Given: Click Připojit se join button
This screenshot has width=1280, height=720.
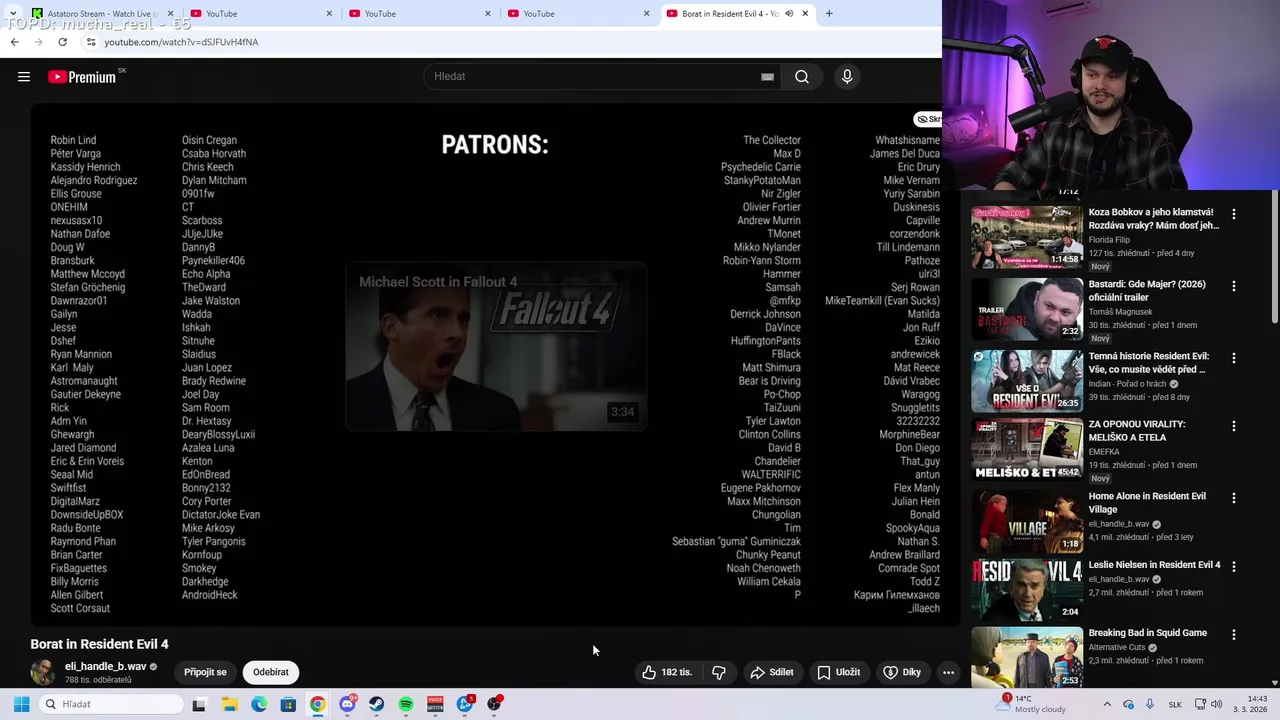Looking at the screenshot, I should (x=205, y=672).
